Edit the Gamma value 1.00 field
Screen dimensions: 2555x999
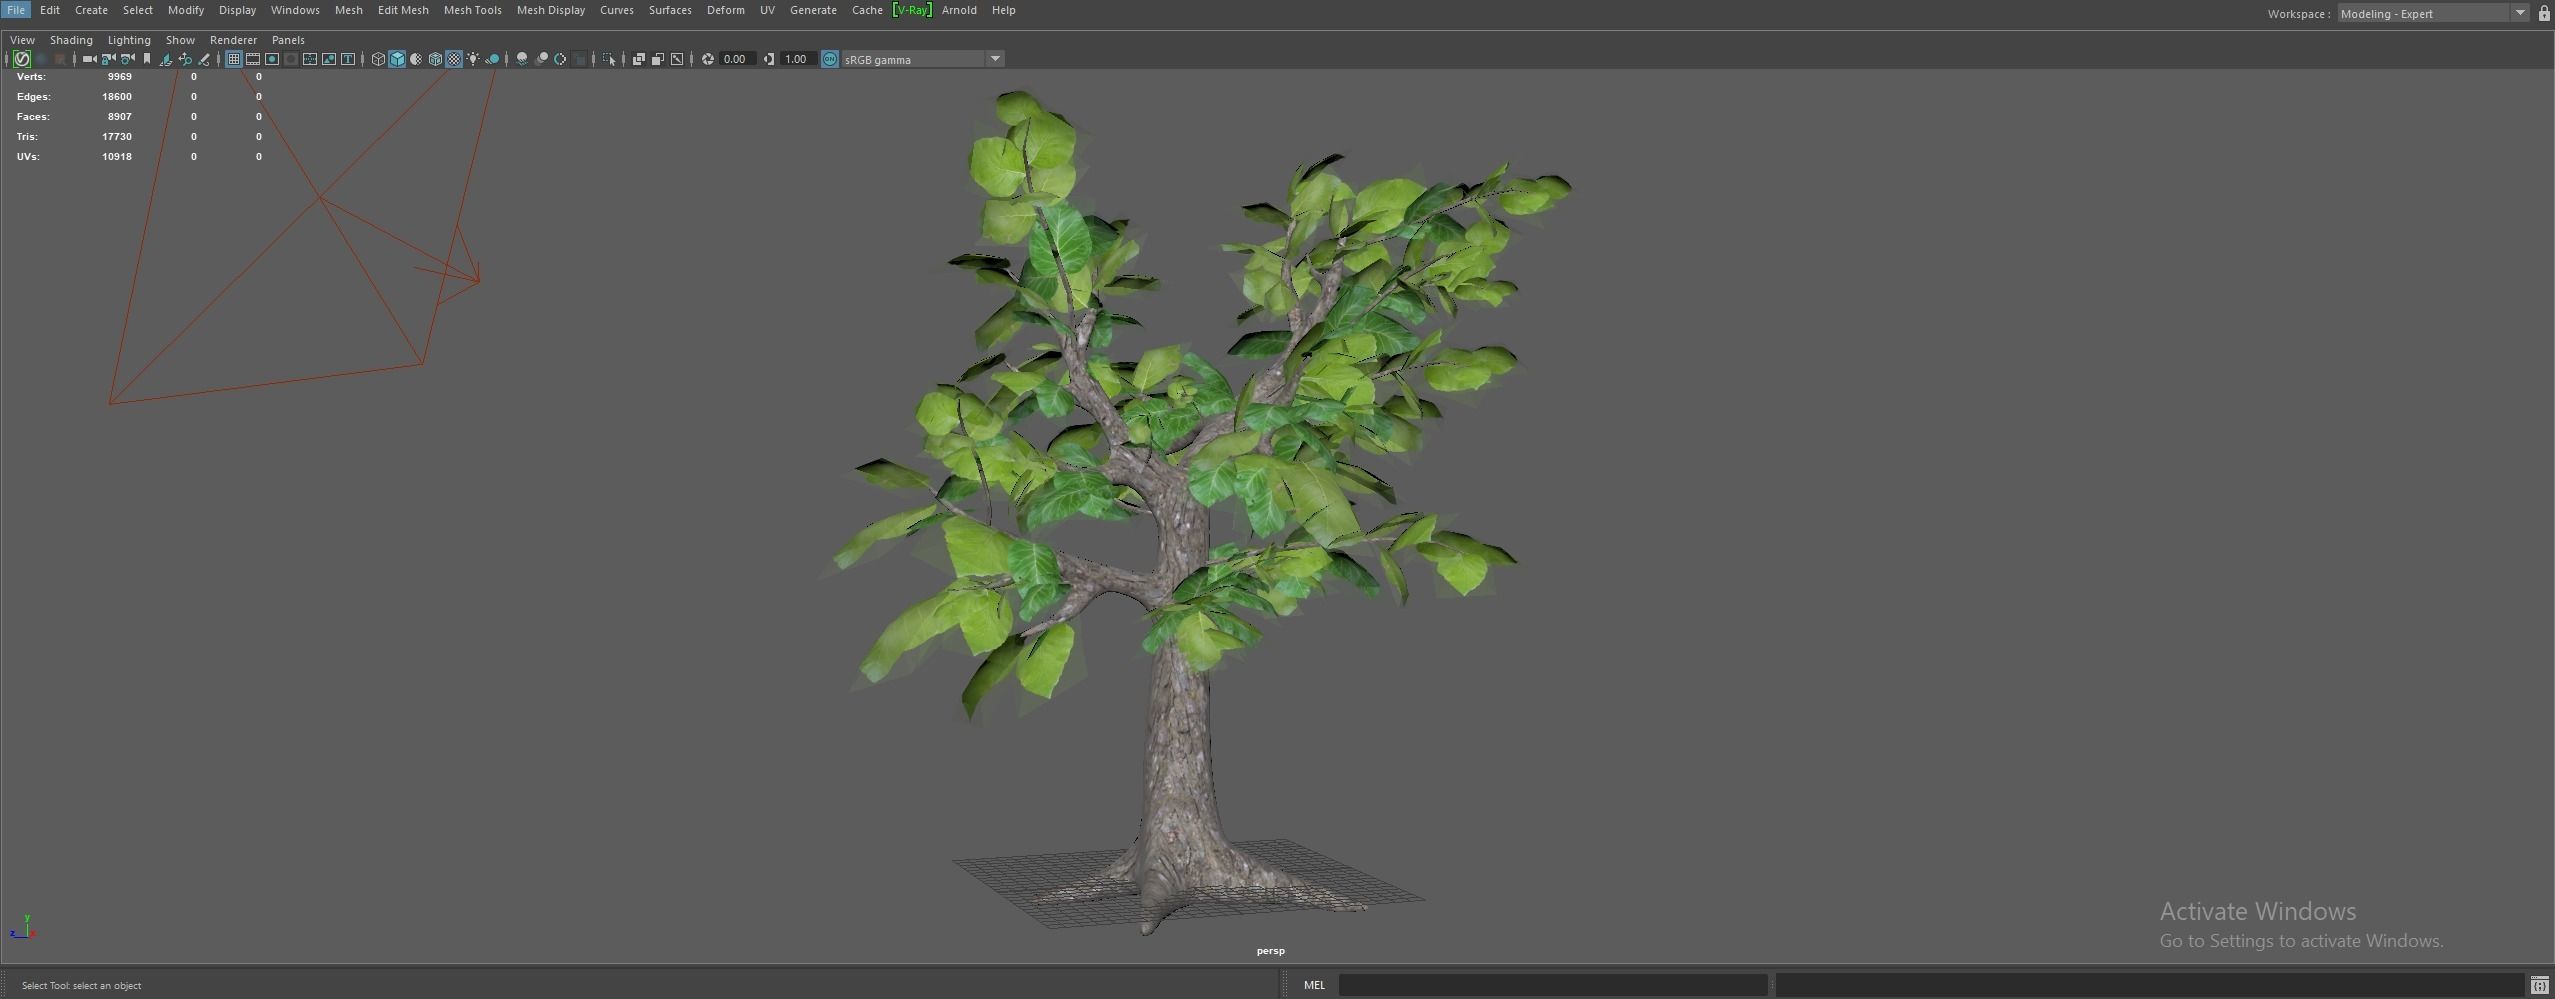[x=798, y=59]
